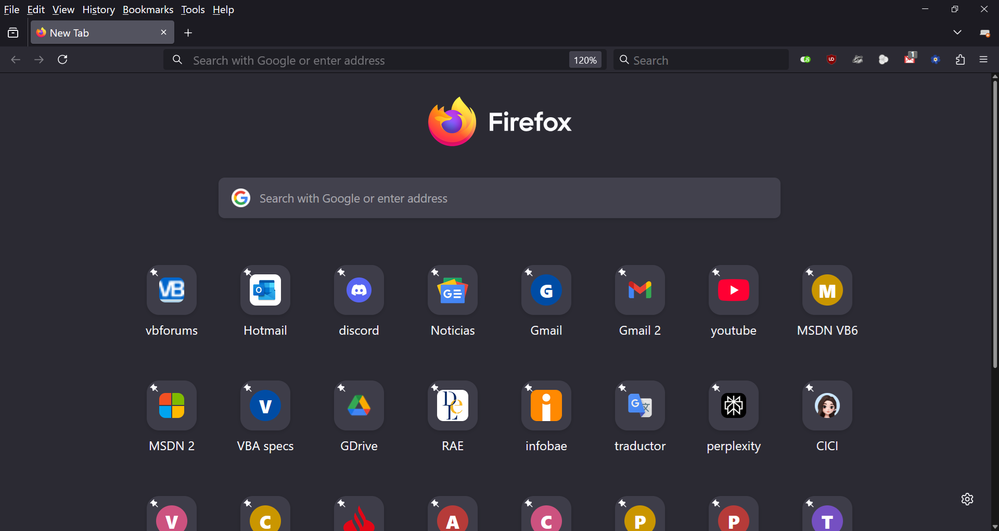Open Firefox View from tab bar
Viewport: 999px width, 531px height.
pos(13,33)
